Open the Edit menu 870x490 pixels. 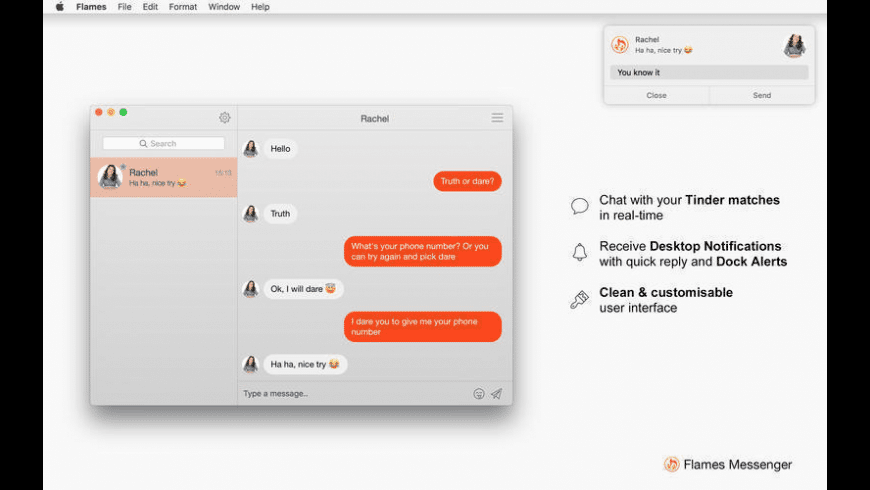pos(150,7)
